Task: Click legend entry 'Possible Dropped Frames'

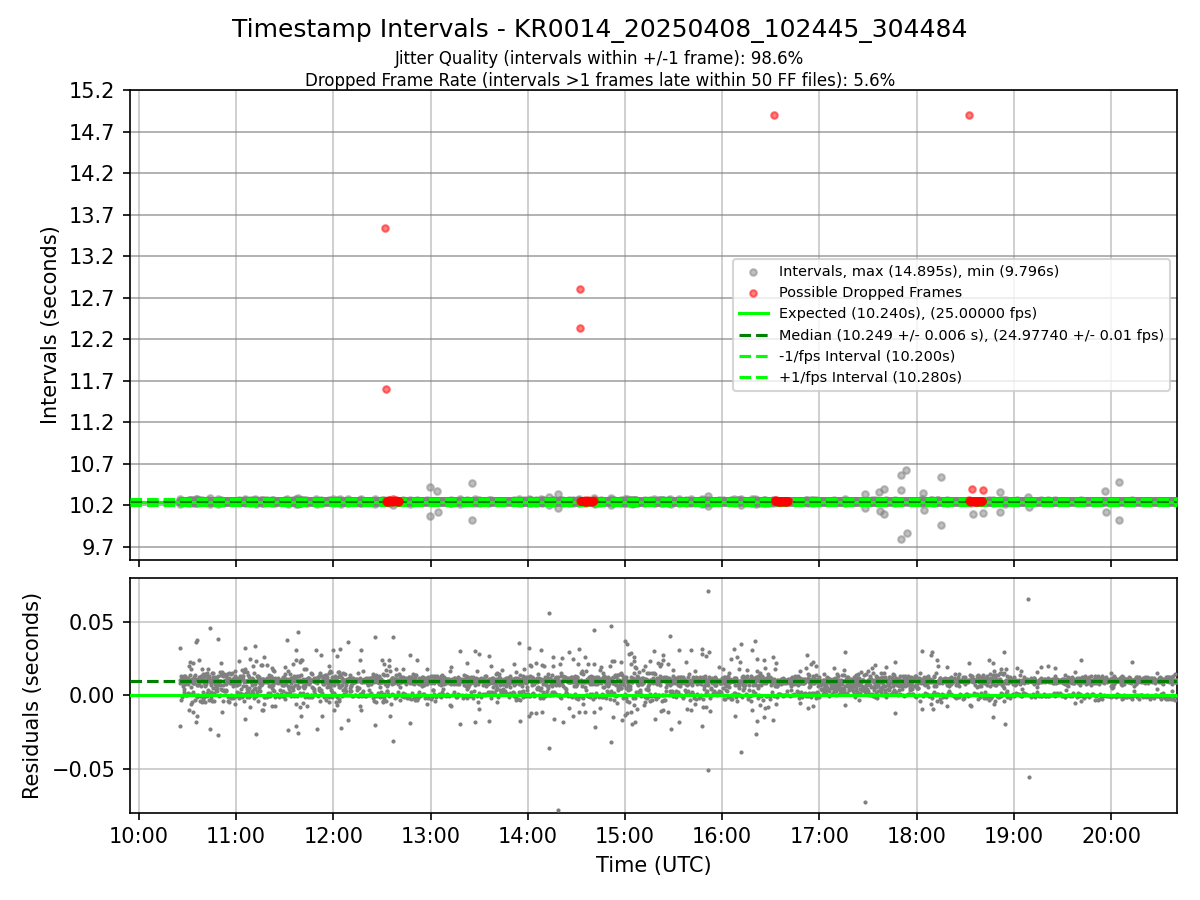Action: pyautogui.click(x=870, y=292)
